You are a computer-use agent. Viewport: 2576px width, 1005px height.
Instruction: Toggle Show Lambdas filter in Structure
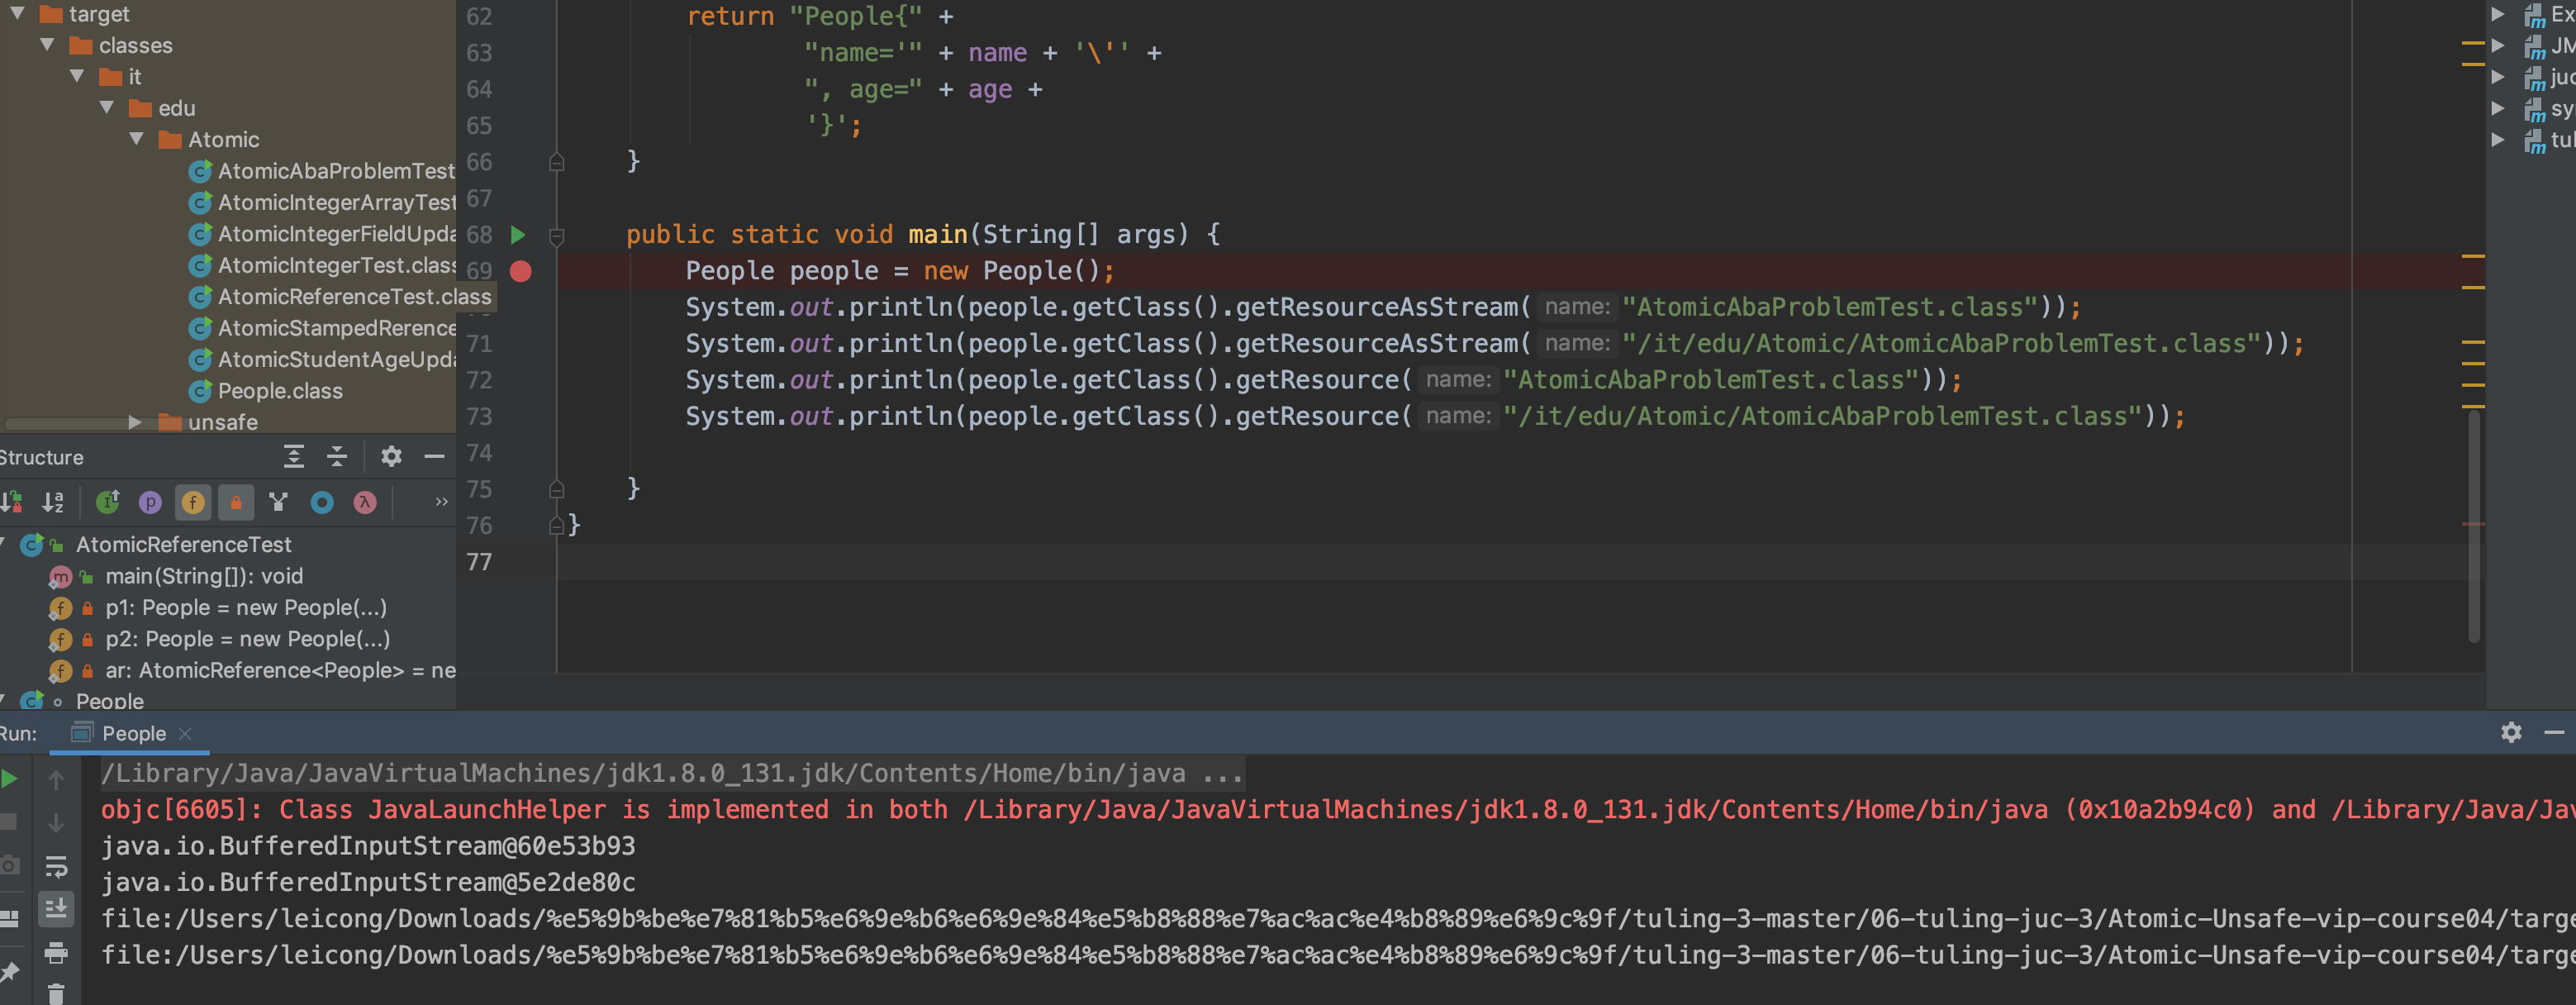point(365,502)
